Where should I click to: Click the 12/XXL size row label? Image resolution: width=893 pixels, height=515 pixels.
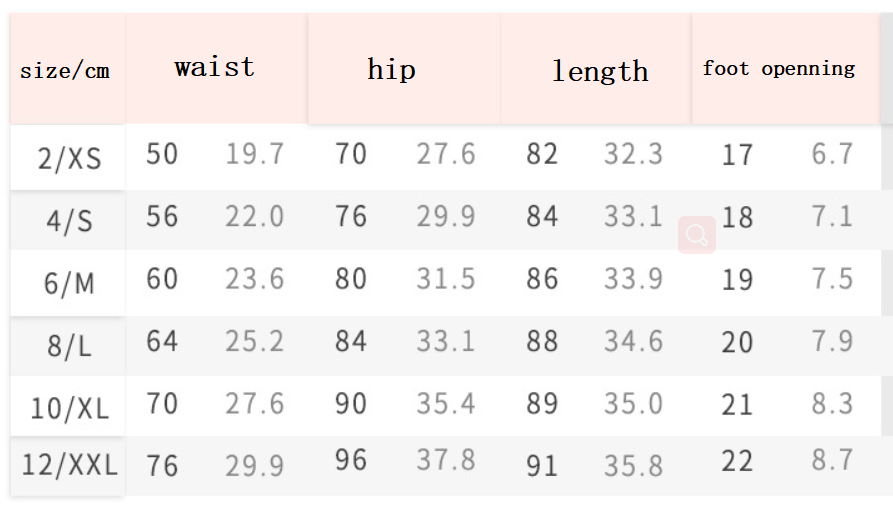69,465
